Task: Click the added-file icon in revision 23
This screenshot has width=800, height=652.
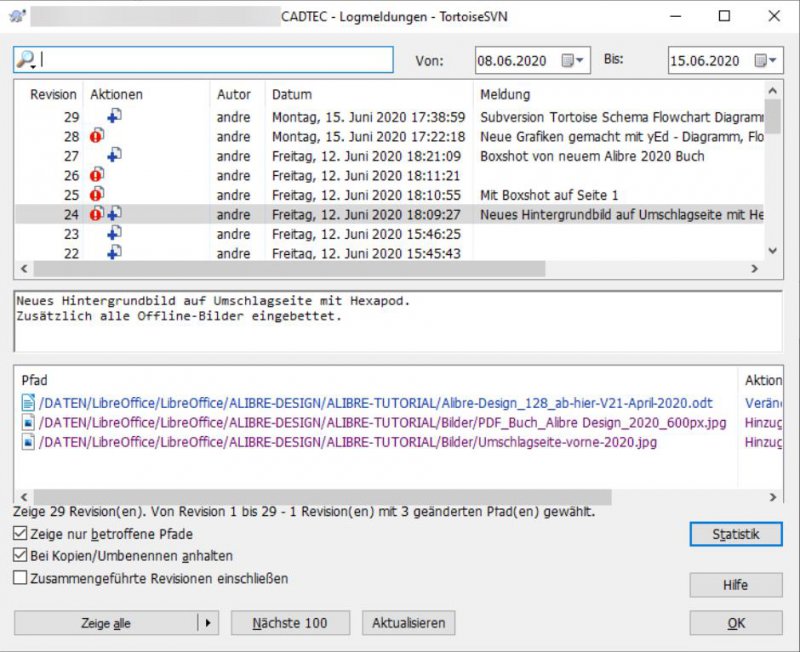Action: click(114, 234)
